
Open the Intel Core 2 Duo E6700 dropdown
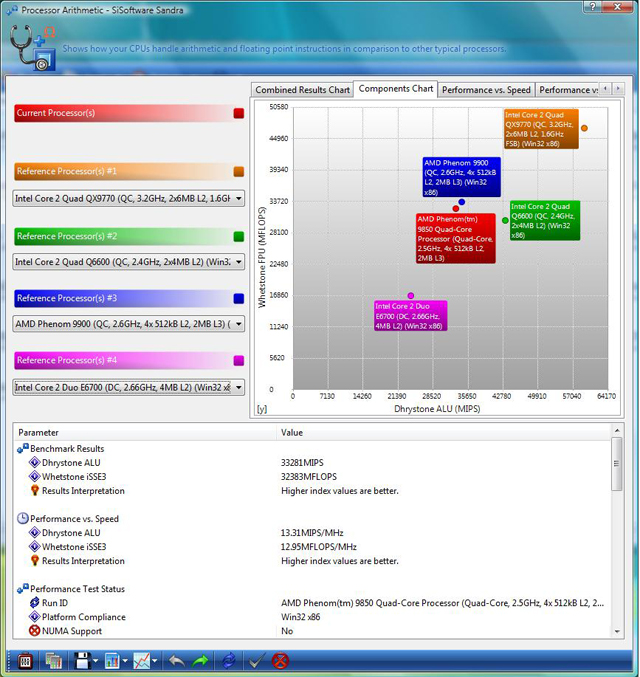tap(129, 387)
